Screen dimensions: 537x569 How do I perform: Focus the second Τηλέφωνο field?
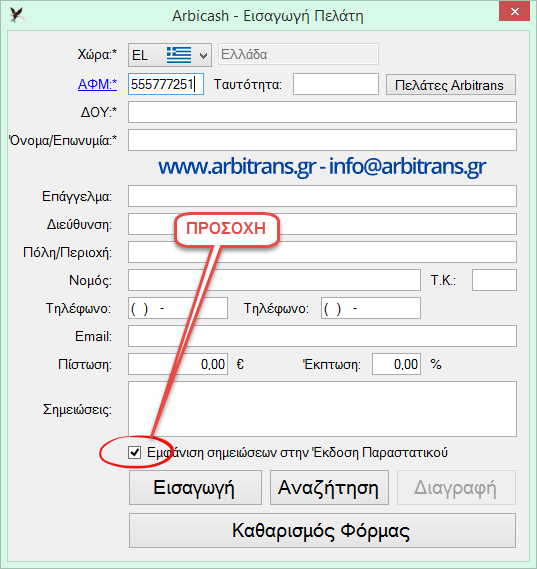[371, 308]
